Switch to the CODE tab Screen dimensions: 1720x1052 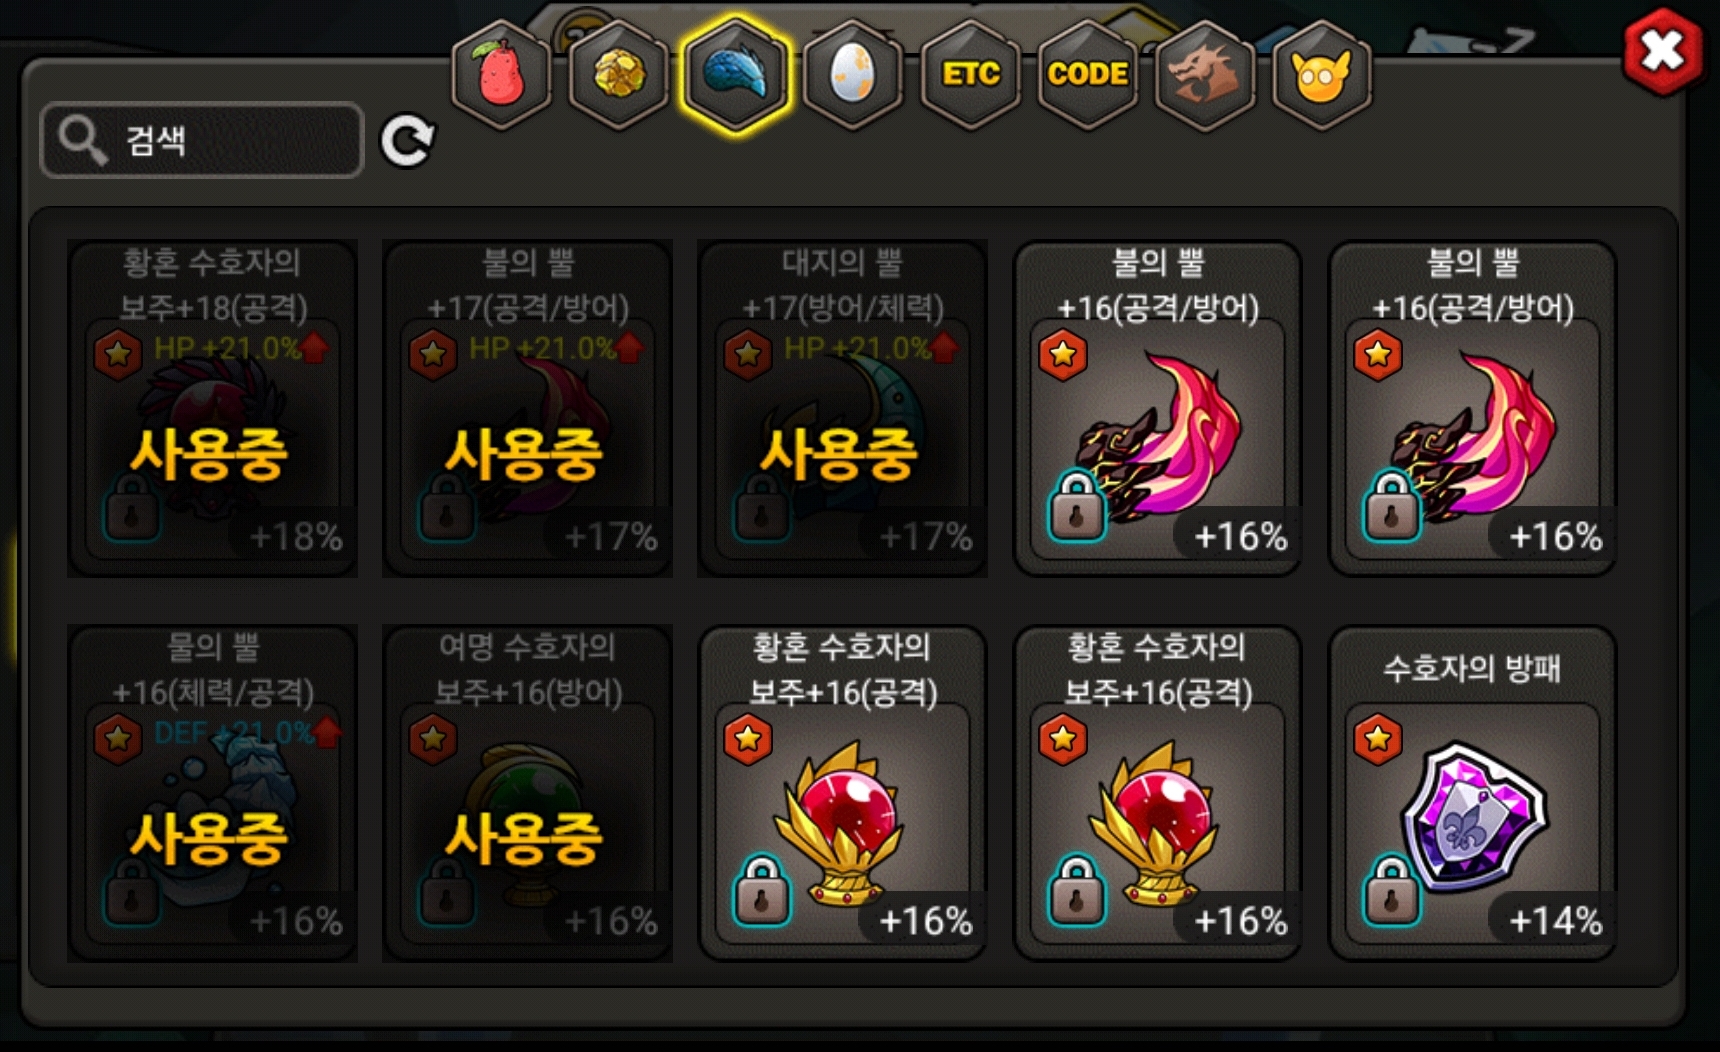tap(1088, 75)
